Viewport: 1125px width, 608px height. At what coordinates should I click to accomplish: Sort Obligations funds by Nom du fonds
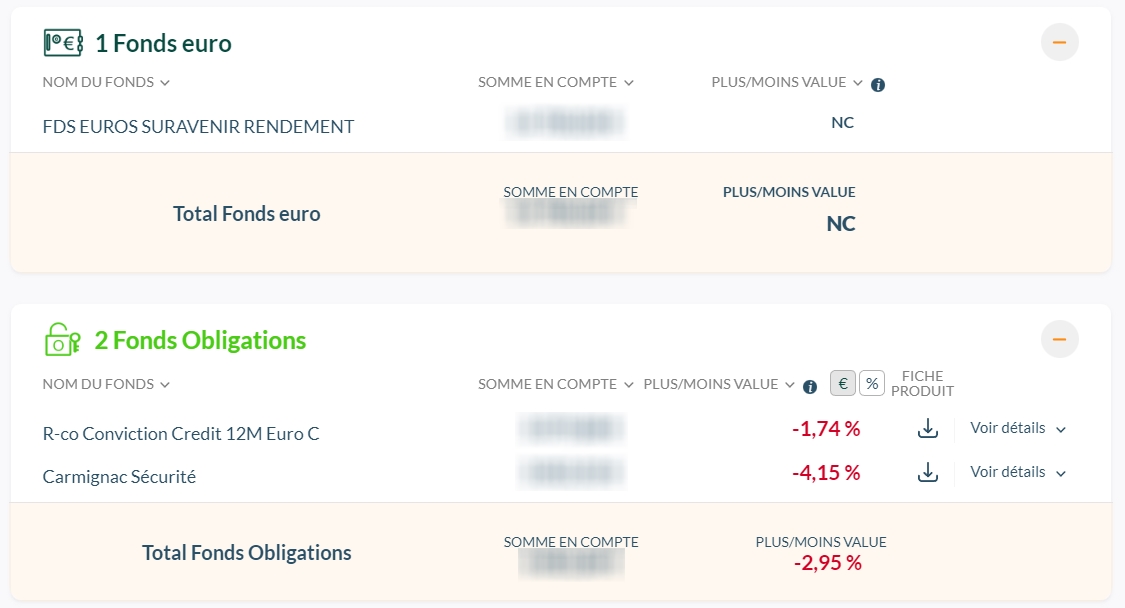[106, 384]
